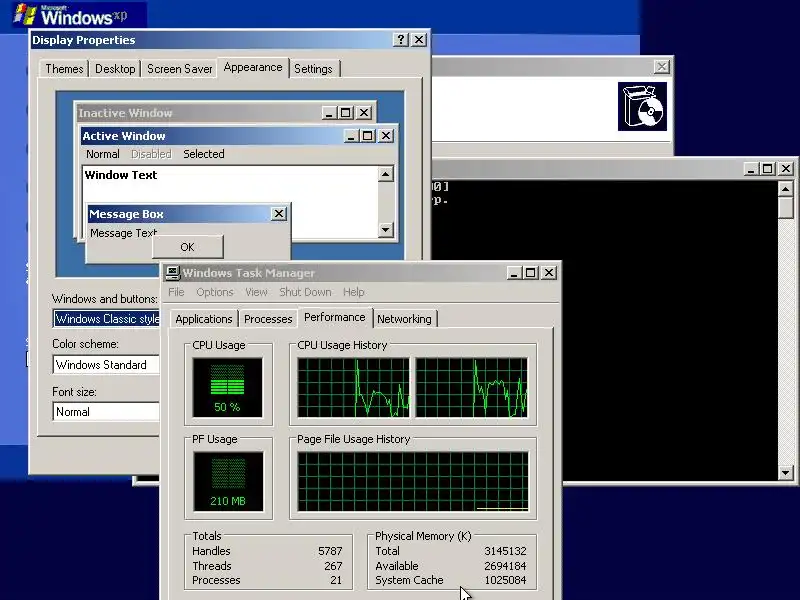
Task: Open the Shut Down menu in Task Manager
Action: pyautogui.click(x=305, y=292)
